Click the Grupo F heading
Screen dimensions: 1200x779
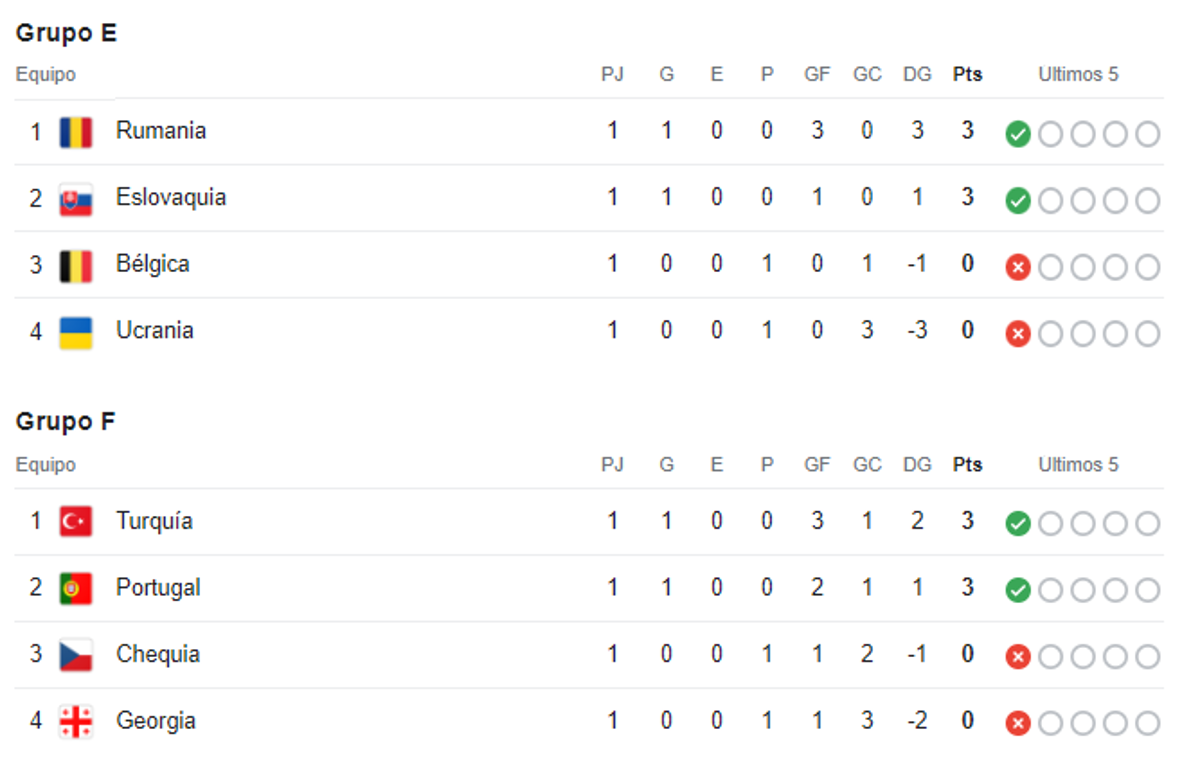[x=66, y=423]
